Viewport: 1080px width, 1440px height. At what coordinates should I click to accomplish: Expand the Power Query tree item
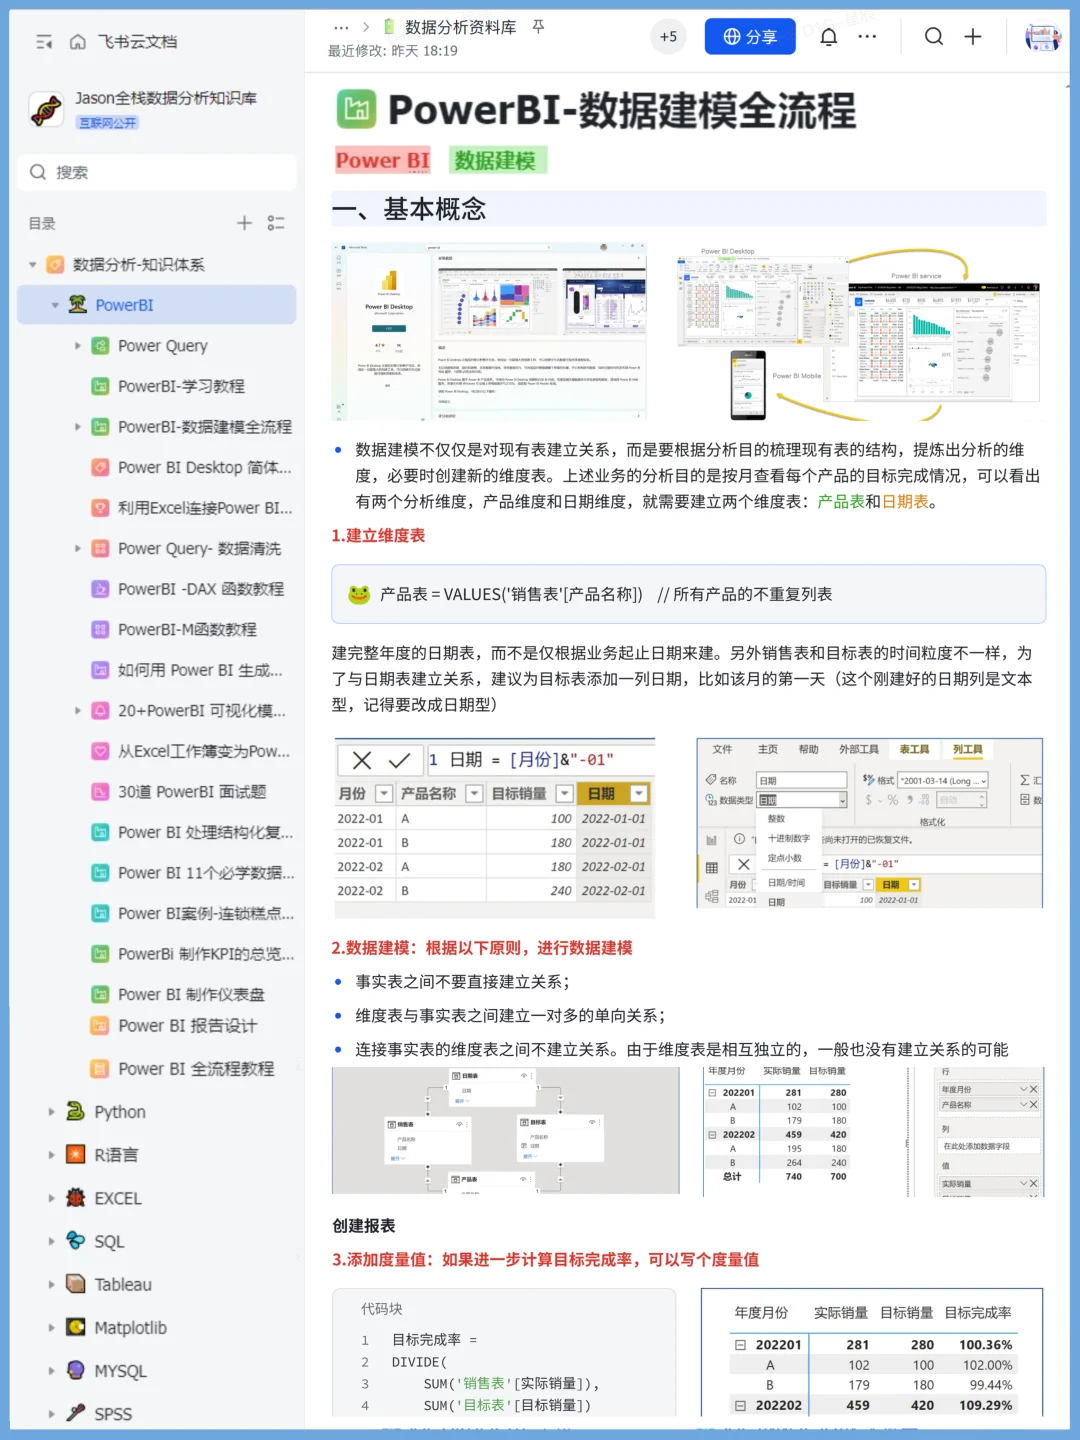point(78,346)
